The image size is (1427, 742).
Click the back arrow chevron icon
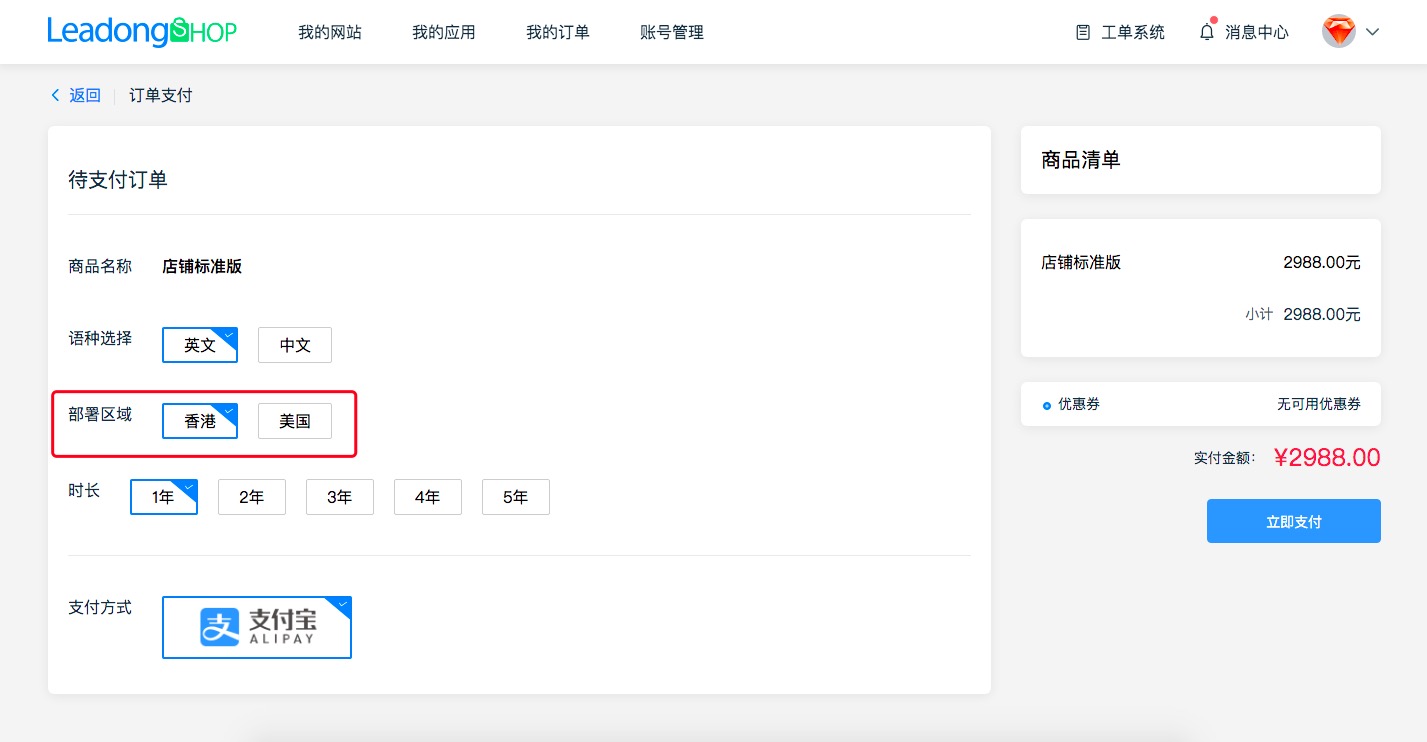(x=55, y=95)
